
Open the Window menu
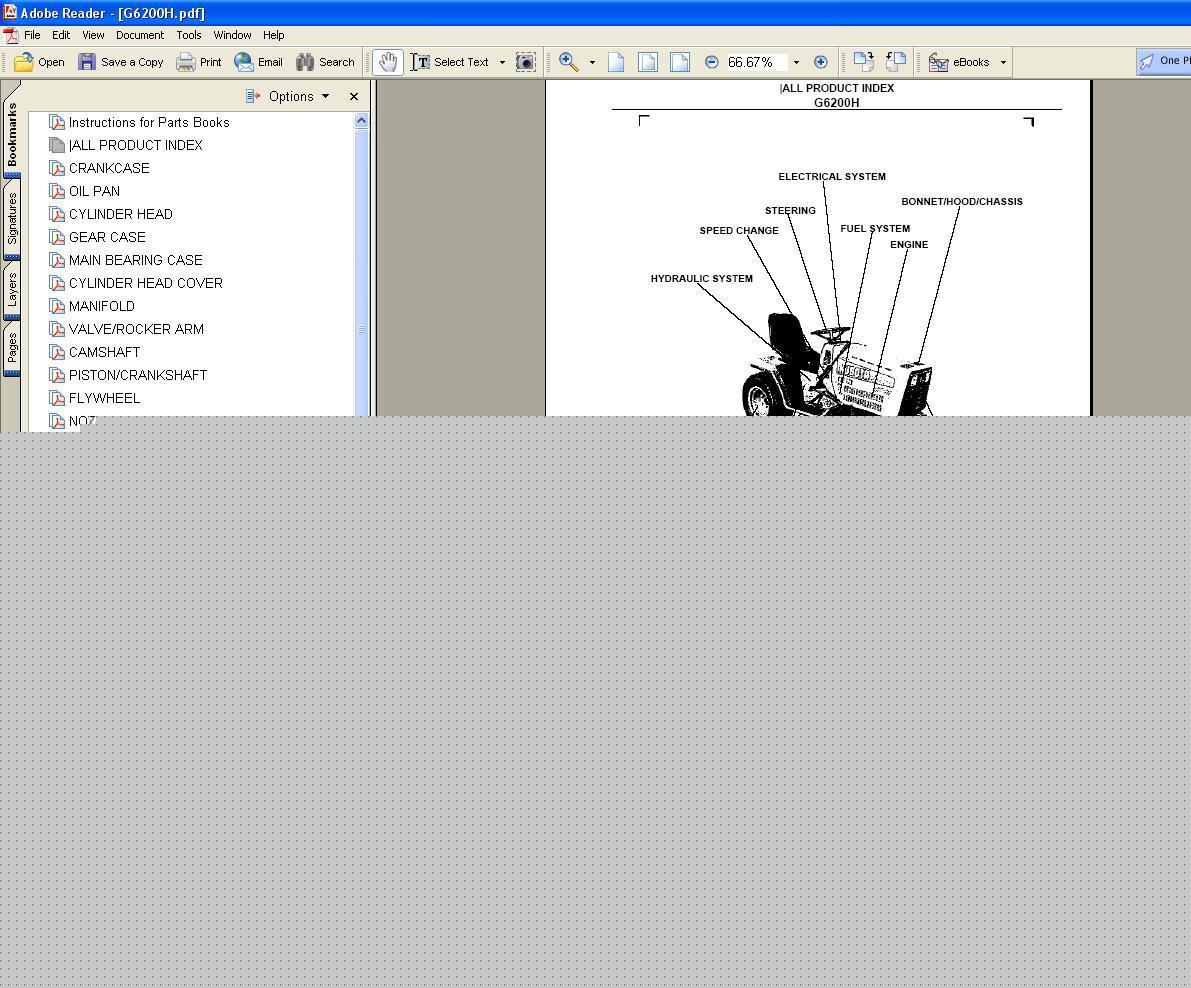point(232,35)
